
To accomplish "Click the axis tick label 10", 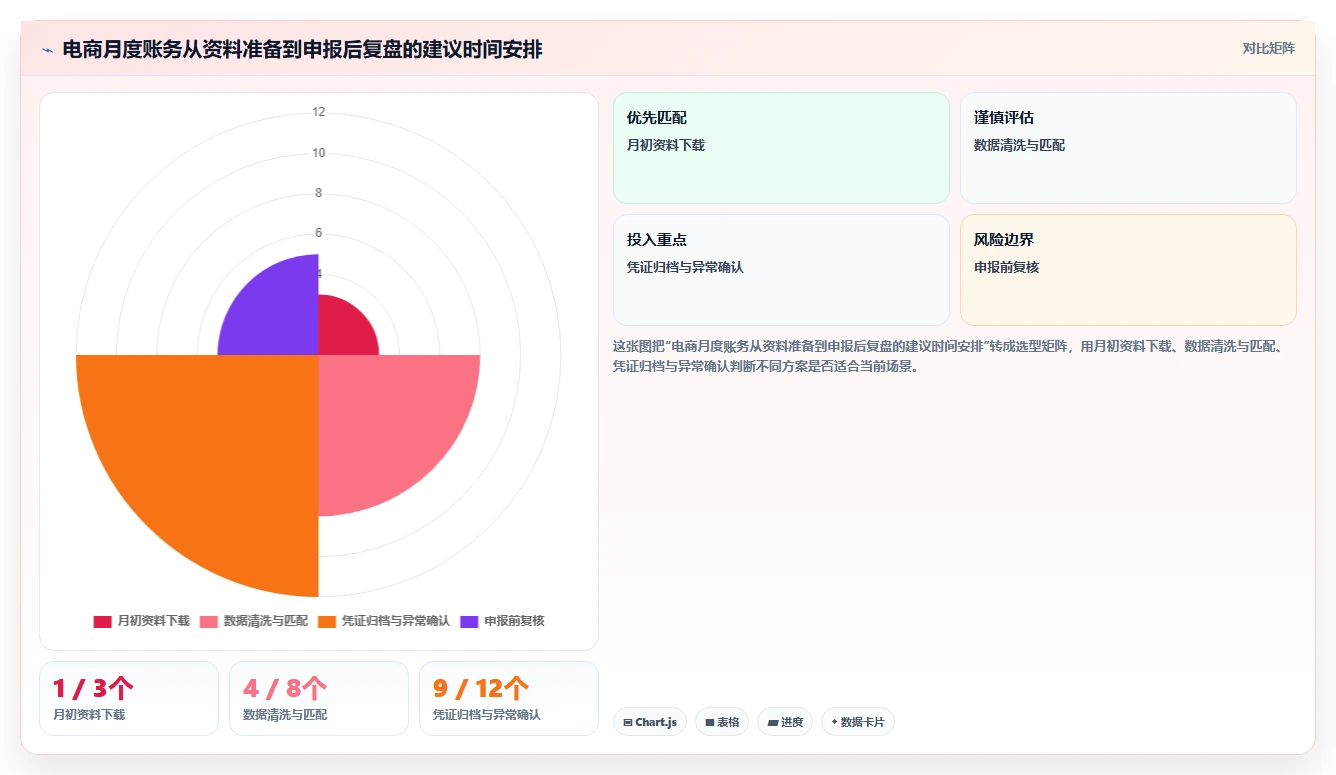I will [x=318, y=153].
